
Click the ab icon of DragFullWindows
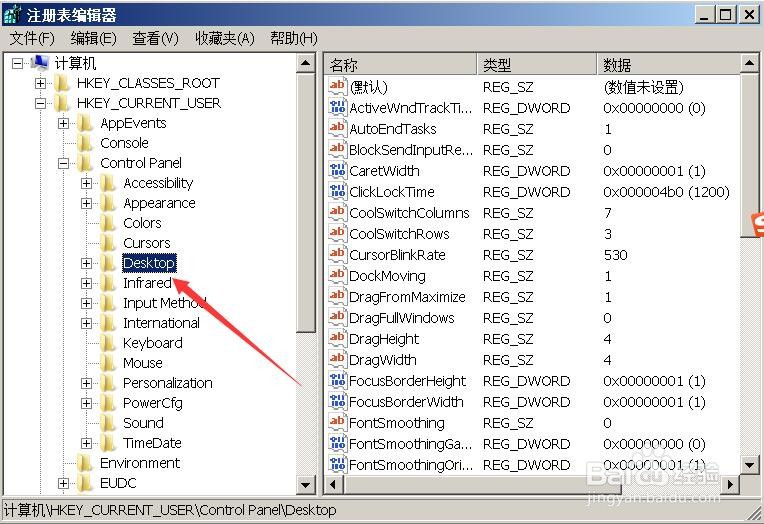(337, 318)
